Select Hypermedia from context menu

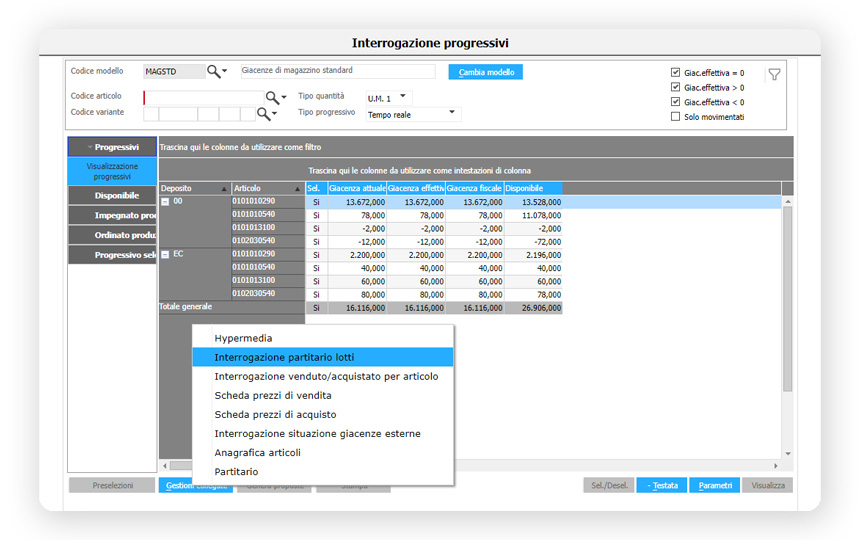pos(323,338)
